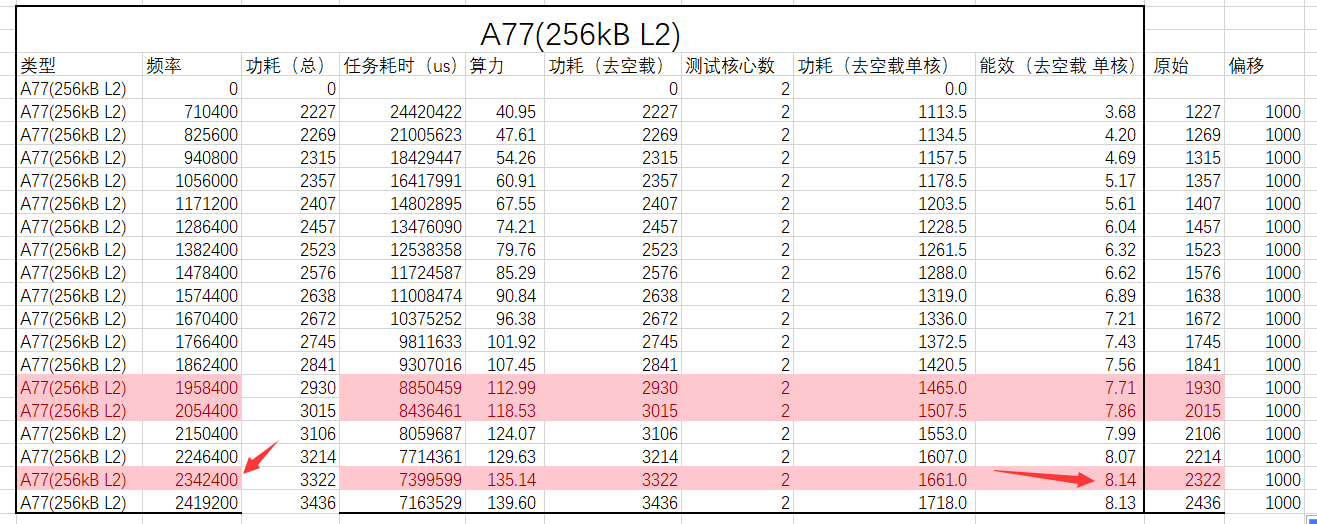Image resolution: width=1317 pixels, height=524 pixels.
Task: Click 类型 cell in the 2150400 row
Action: click(x=79, y=434)
